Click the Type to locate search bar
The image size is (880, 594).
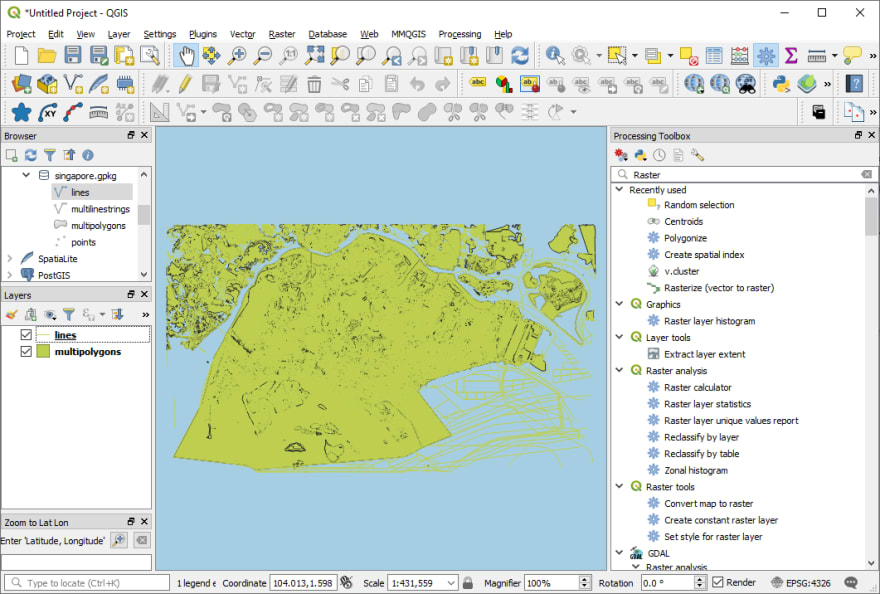click(x=87, y=583)
